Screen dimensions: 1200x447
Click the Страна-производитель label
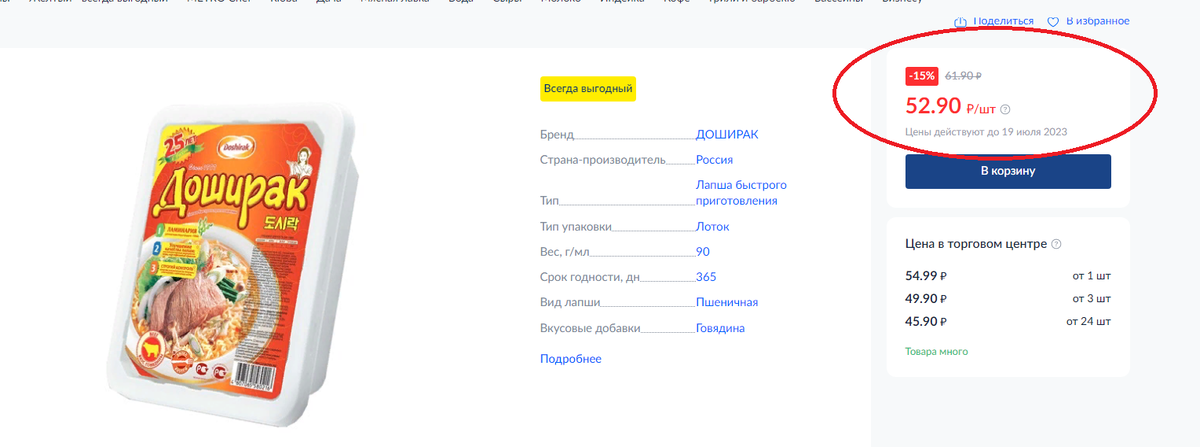point(602,160)
